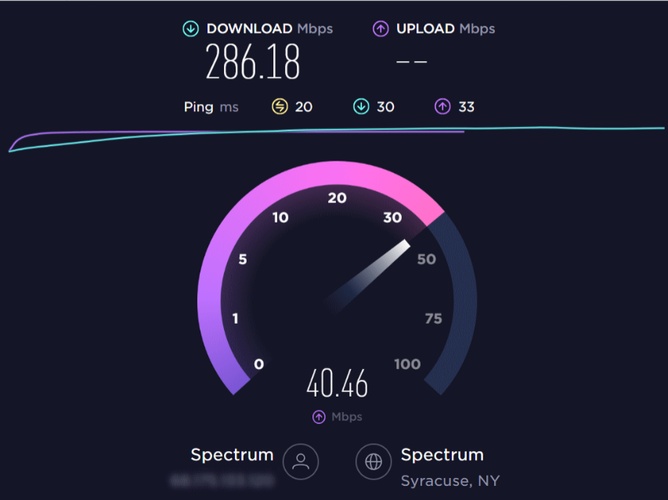Open the Spectrum server name link
Image resolution: width=668 pixels, height=500 pixels.
tap(442, 455)
